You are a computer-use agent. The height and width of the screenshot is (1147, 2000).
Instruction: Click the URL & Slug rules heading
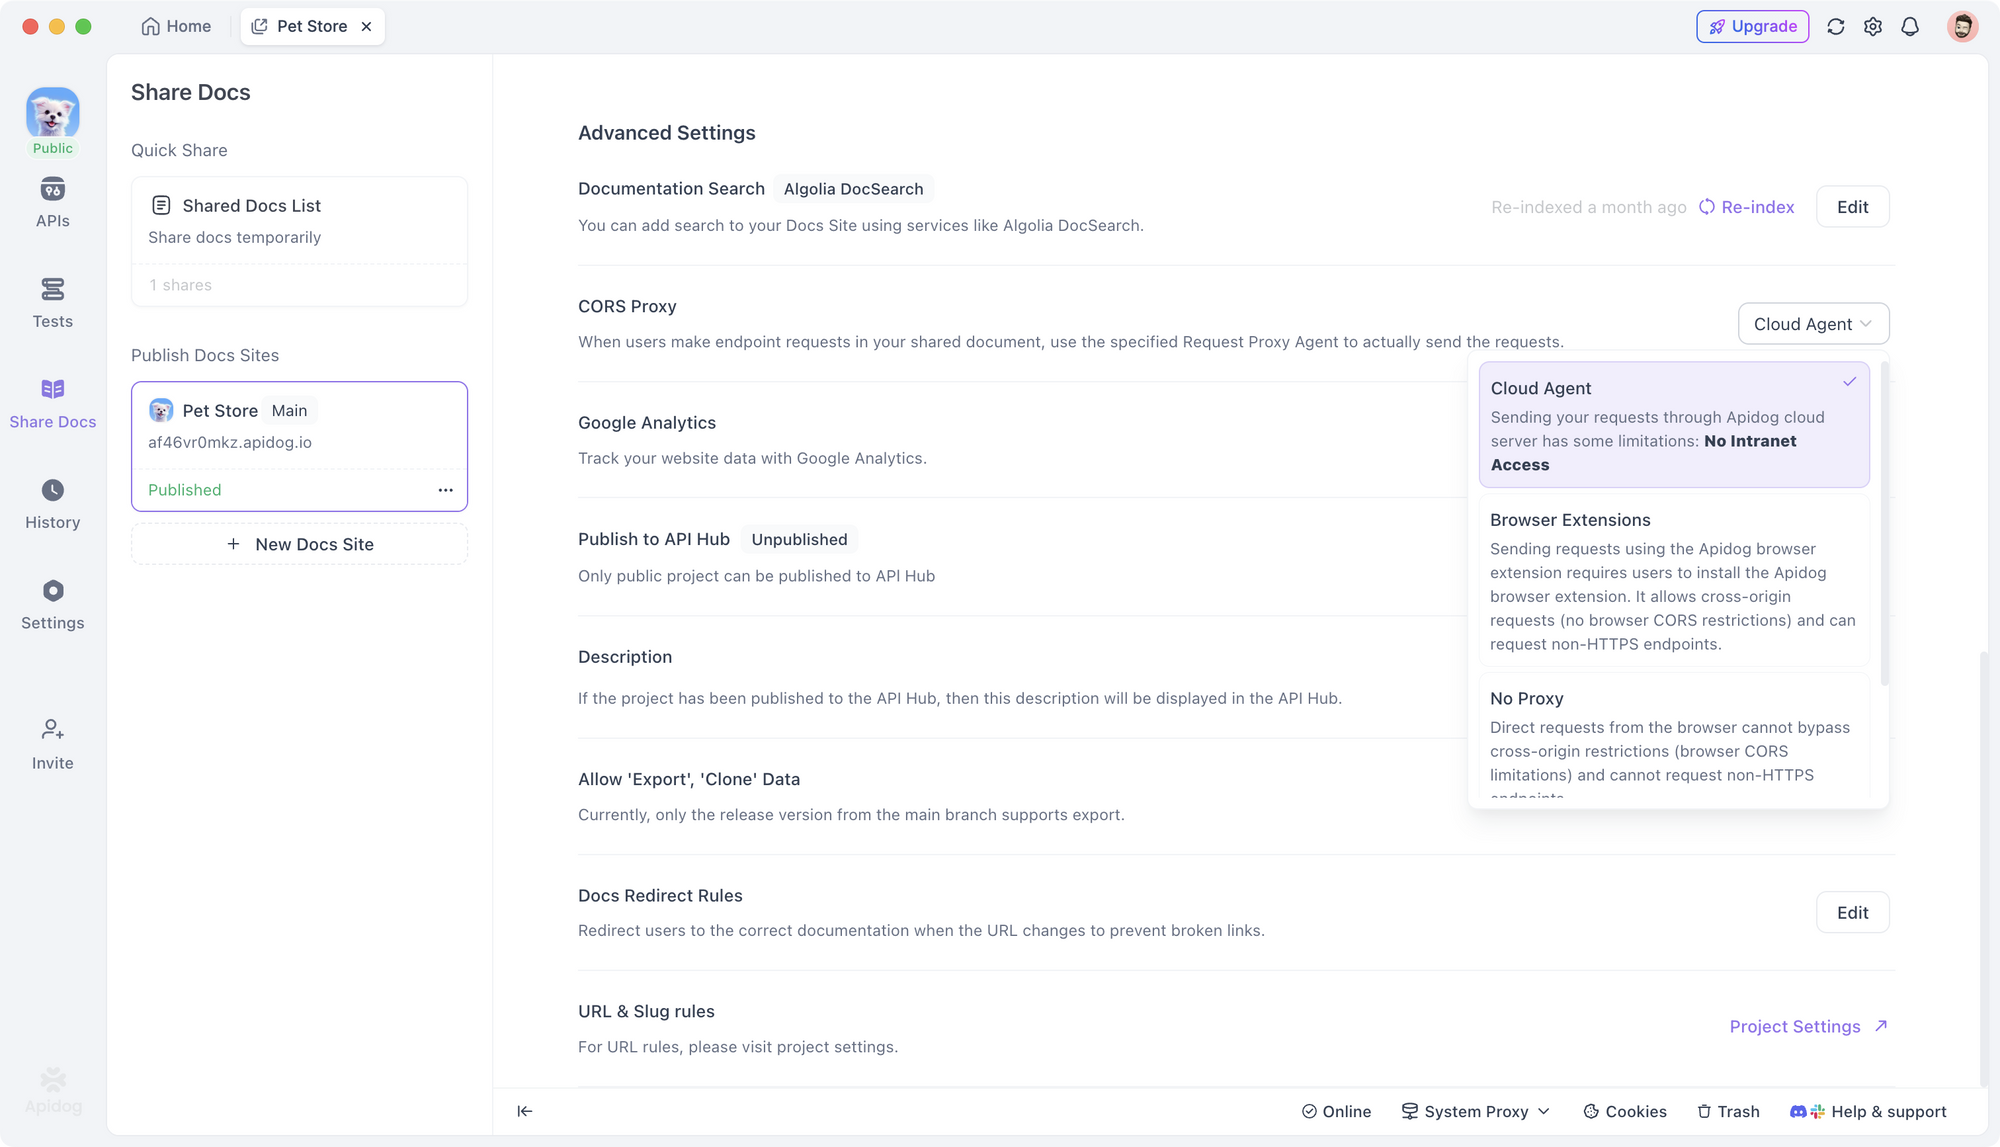(x=646, y=1011)
